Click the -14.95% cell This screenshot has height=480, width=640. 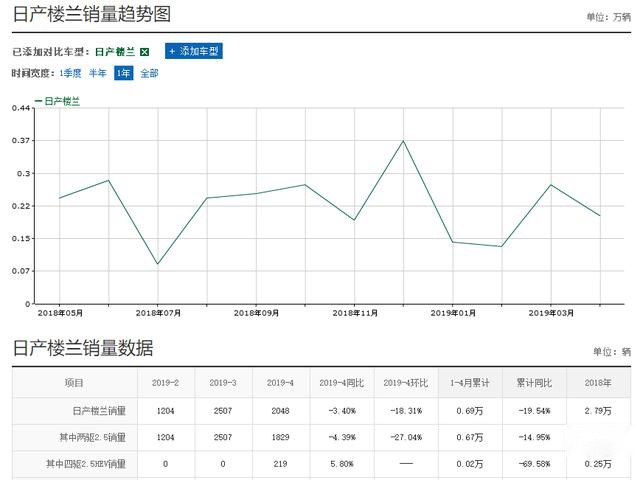[534, 438]
